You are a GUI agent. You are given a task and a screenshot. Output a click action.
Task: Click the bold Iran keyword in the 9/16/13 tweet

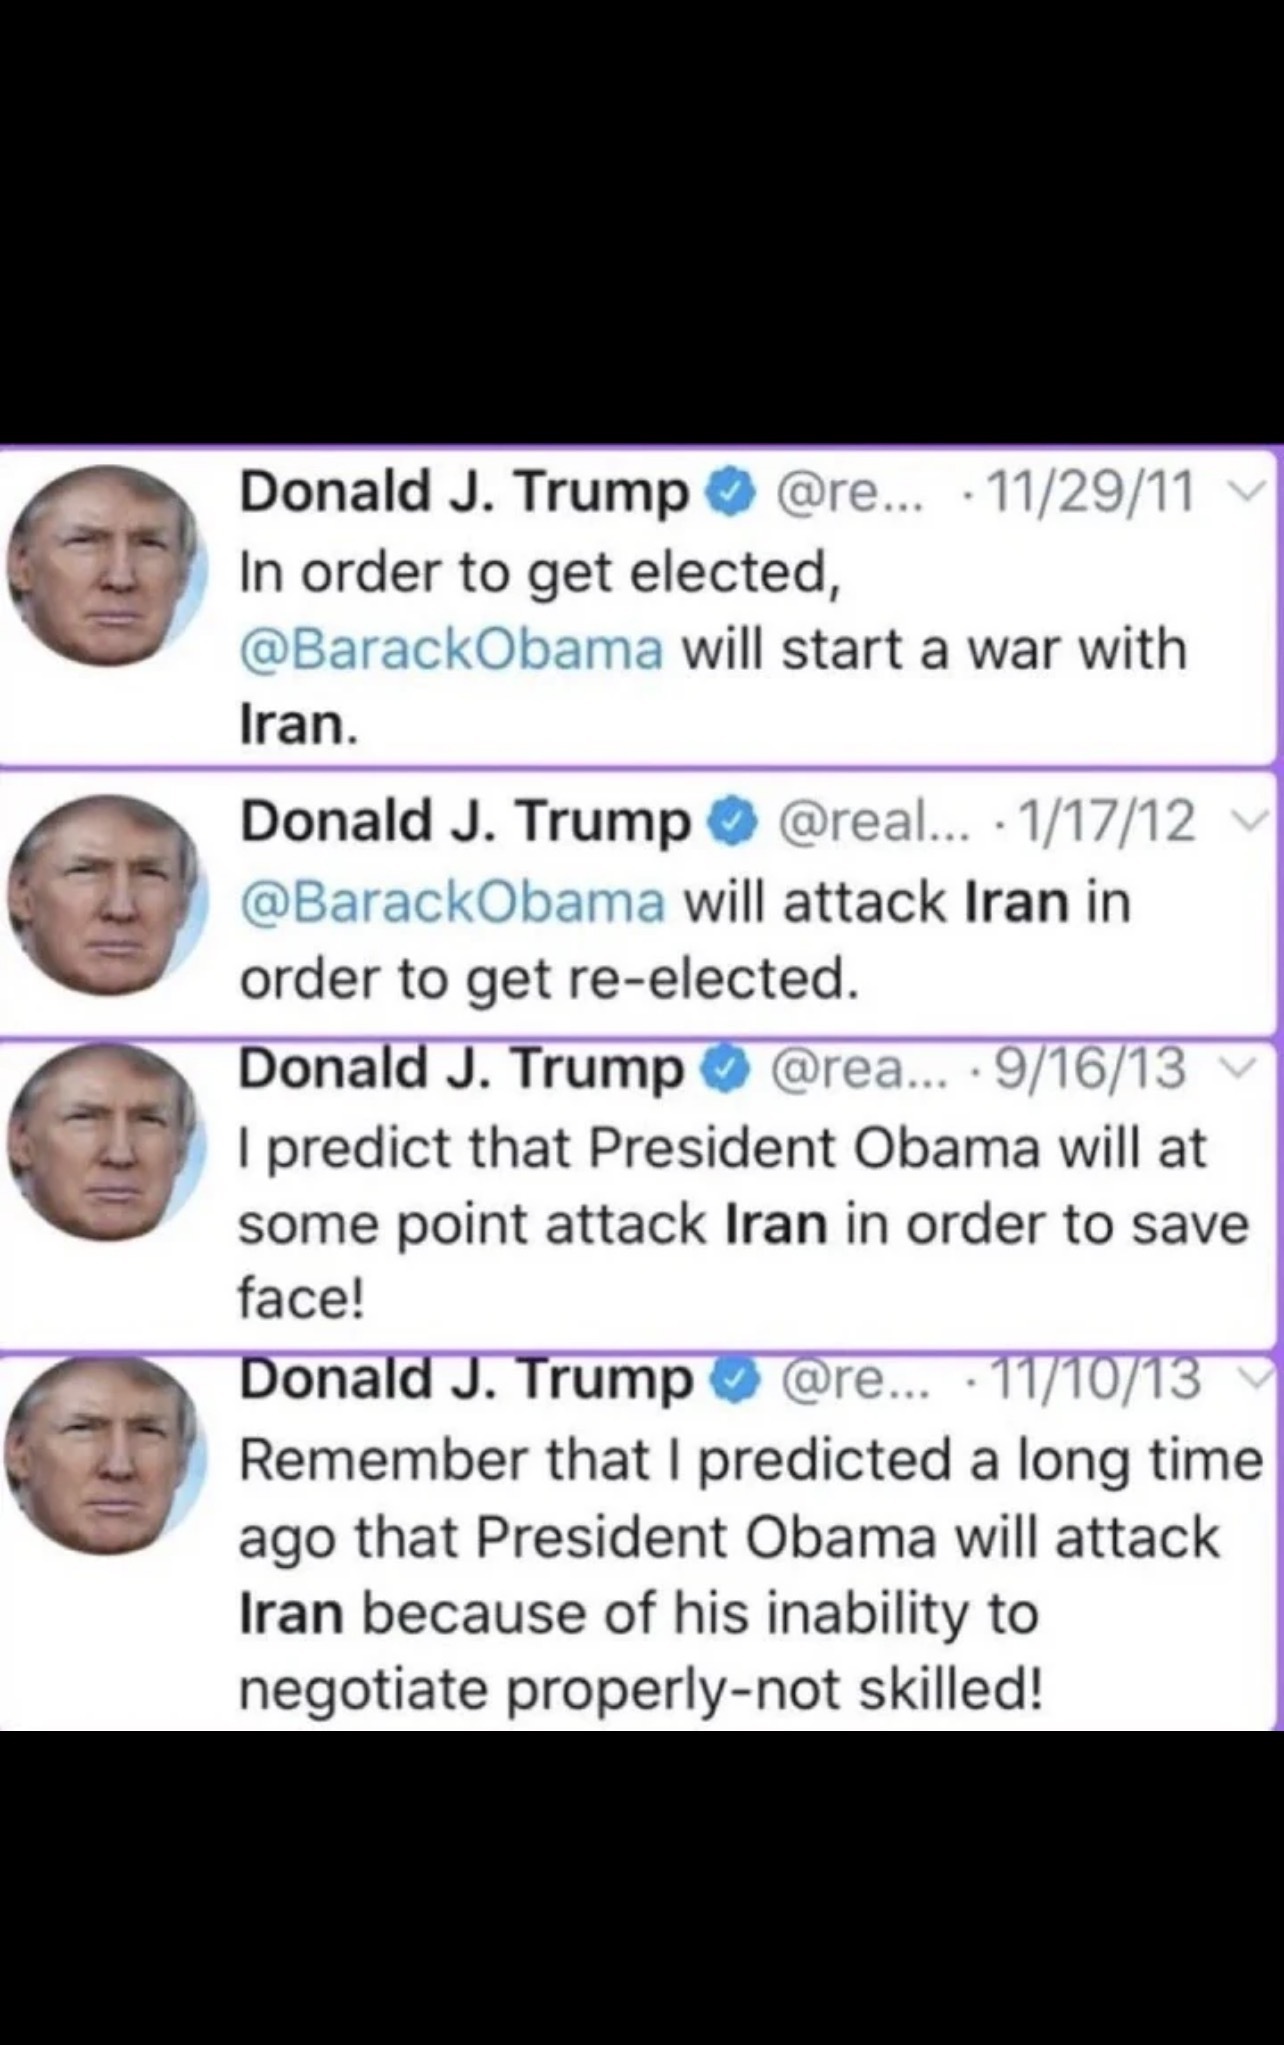click(776, 1225)
